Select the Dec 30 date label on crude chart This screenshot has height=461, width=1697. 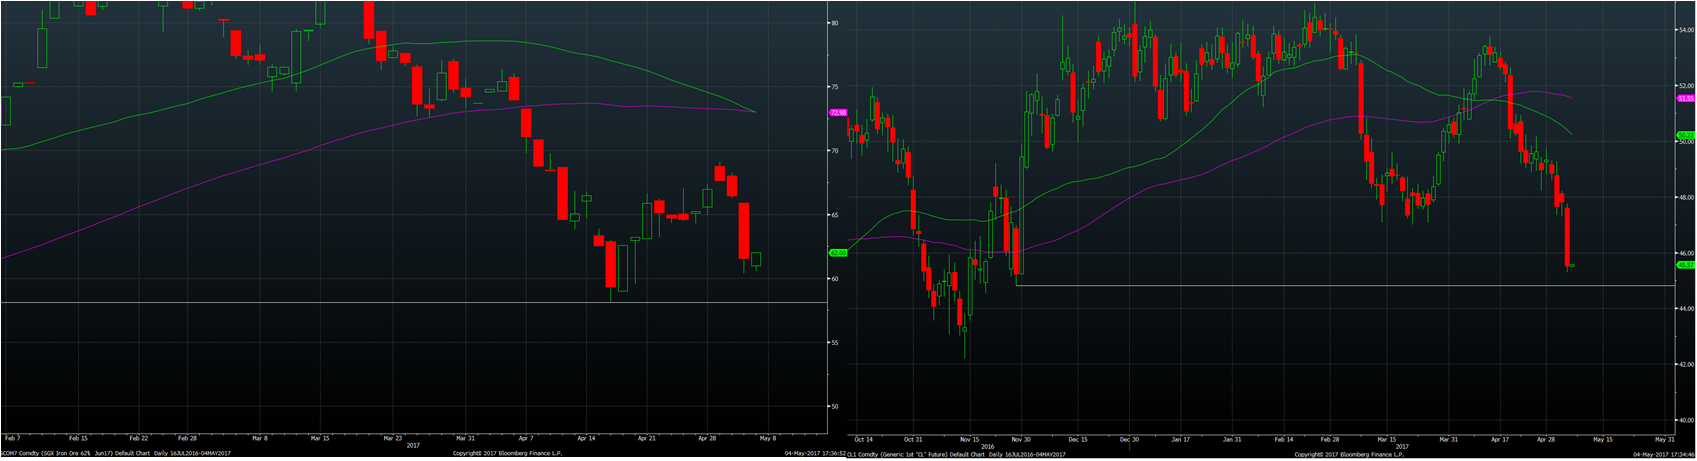pyautogui.click(x=1129, y=438)
